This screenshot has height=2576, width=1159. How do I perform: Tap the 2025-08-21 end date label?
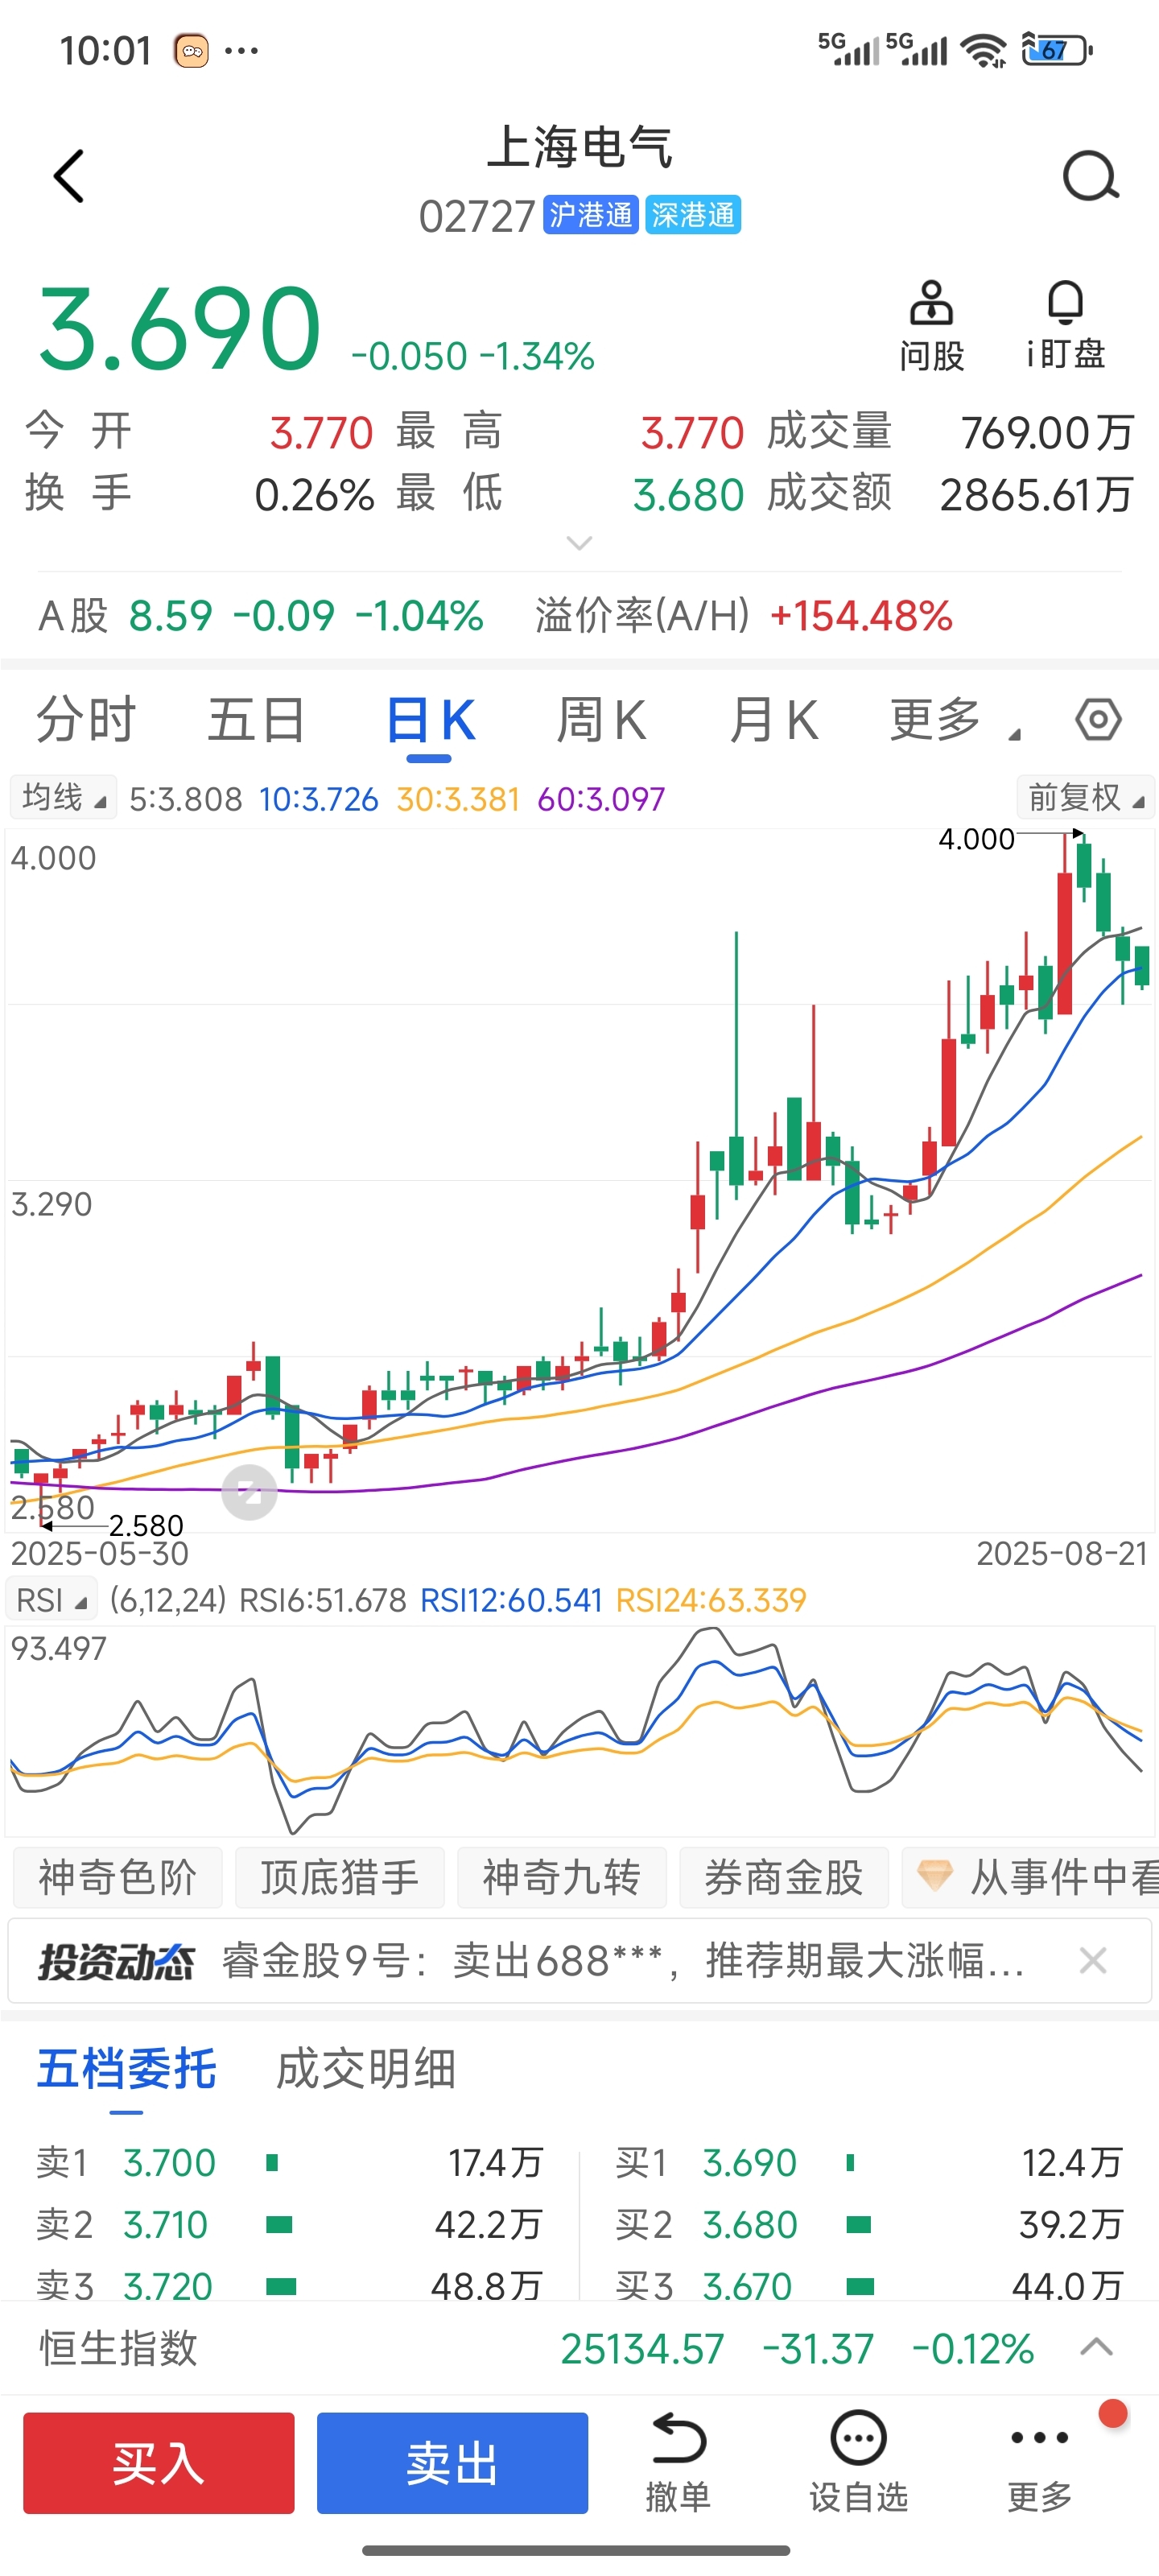(x=1062, y=1553)
